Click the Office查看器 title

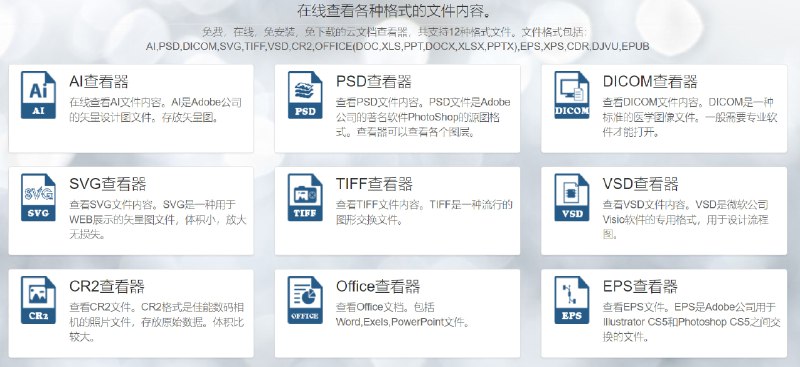pyautogui.click(x=378, y=286)
